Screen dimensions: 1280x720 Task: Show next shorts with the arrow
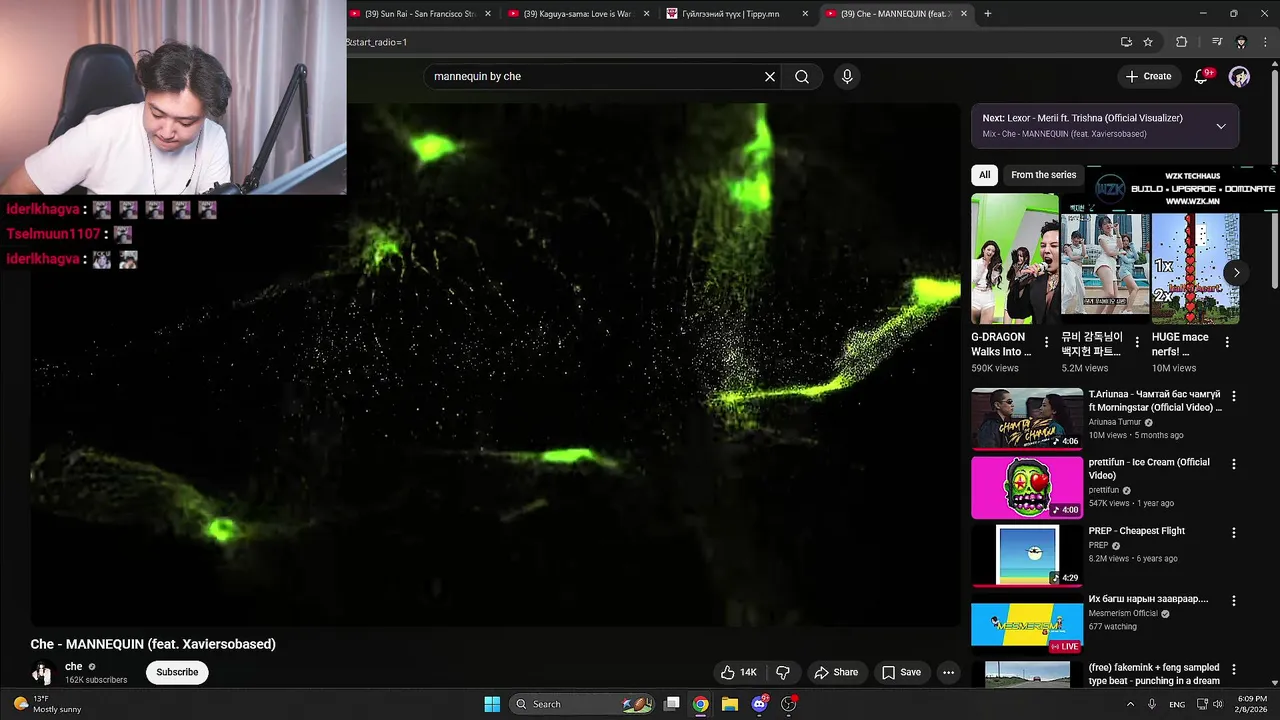click(x=1236, y=272)
